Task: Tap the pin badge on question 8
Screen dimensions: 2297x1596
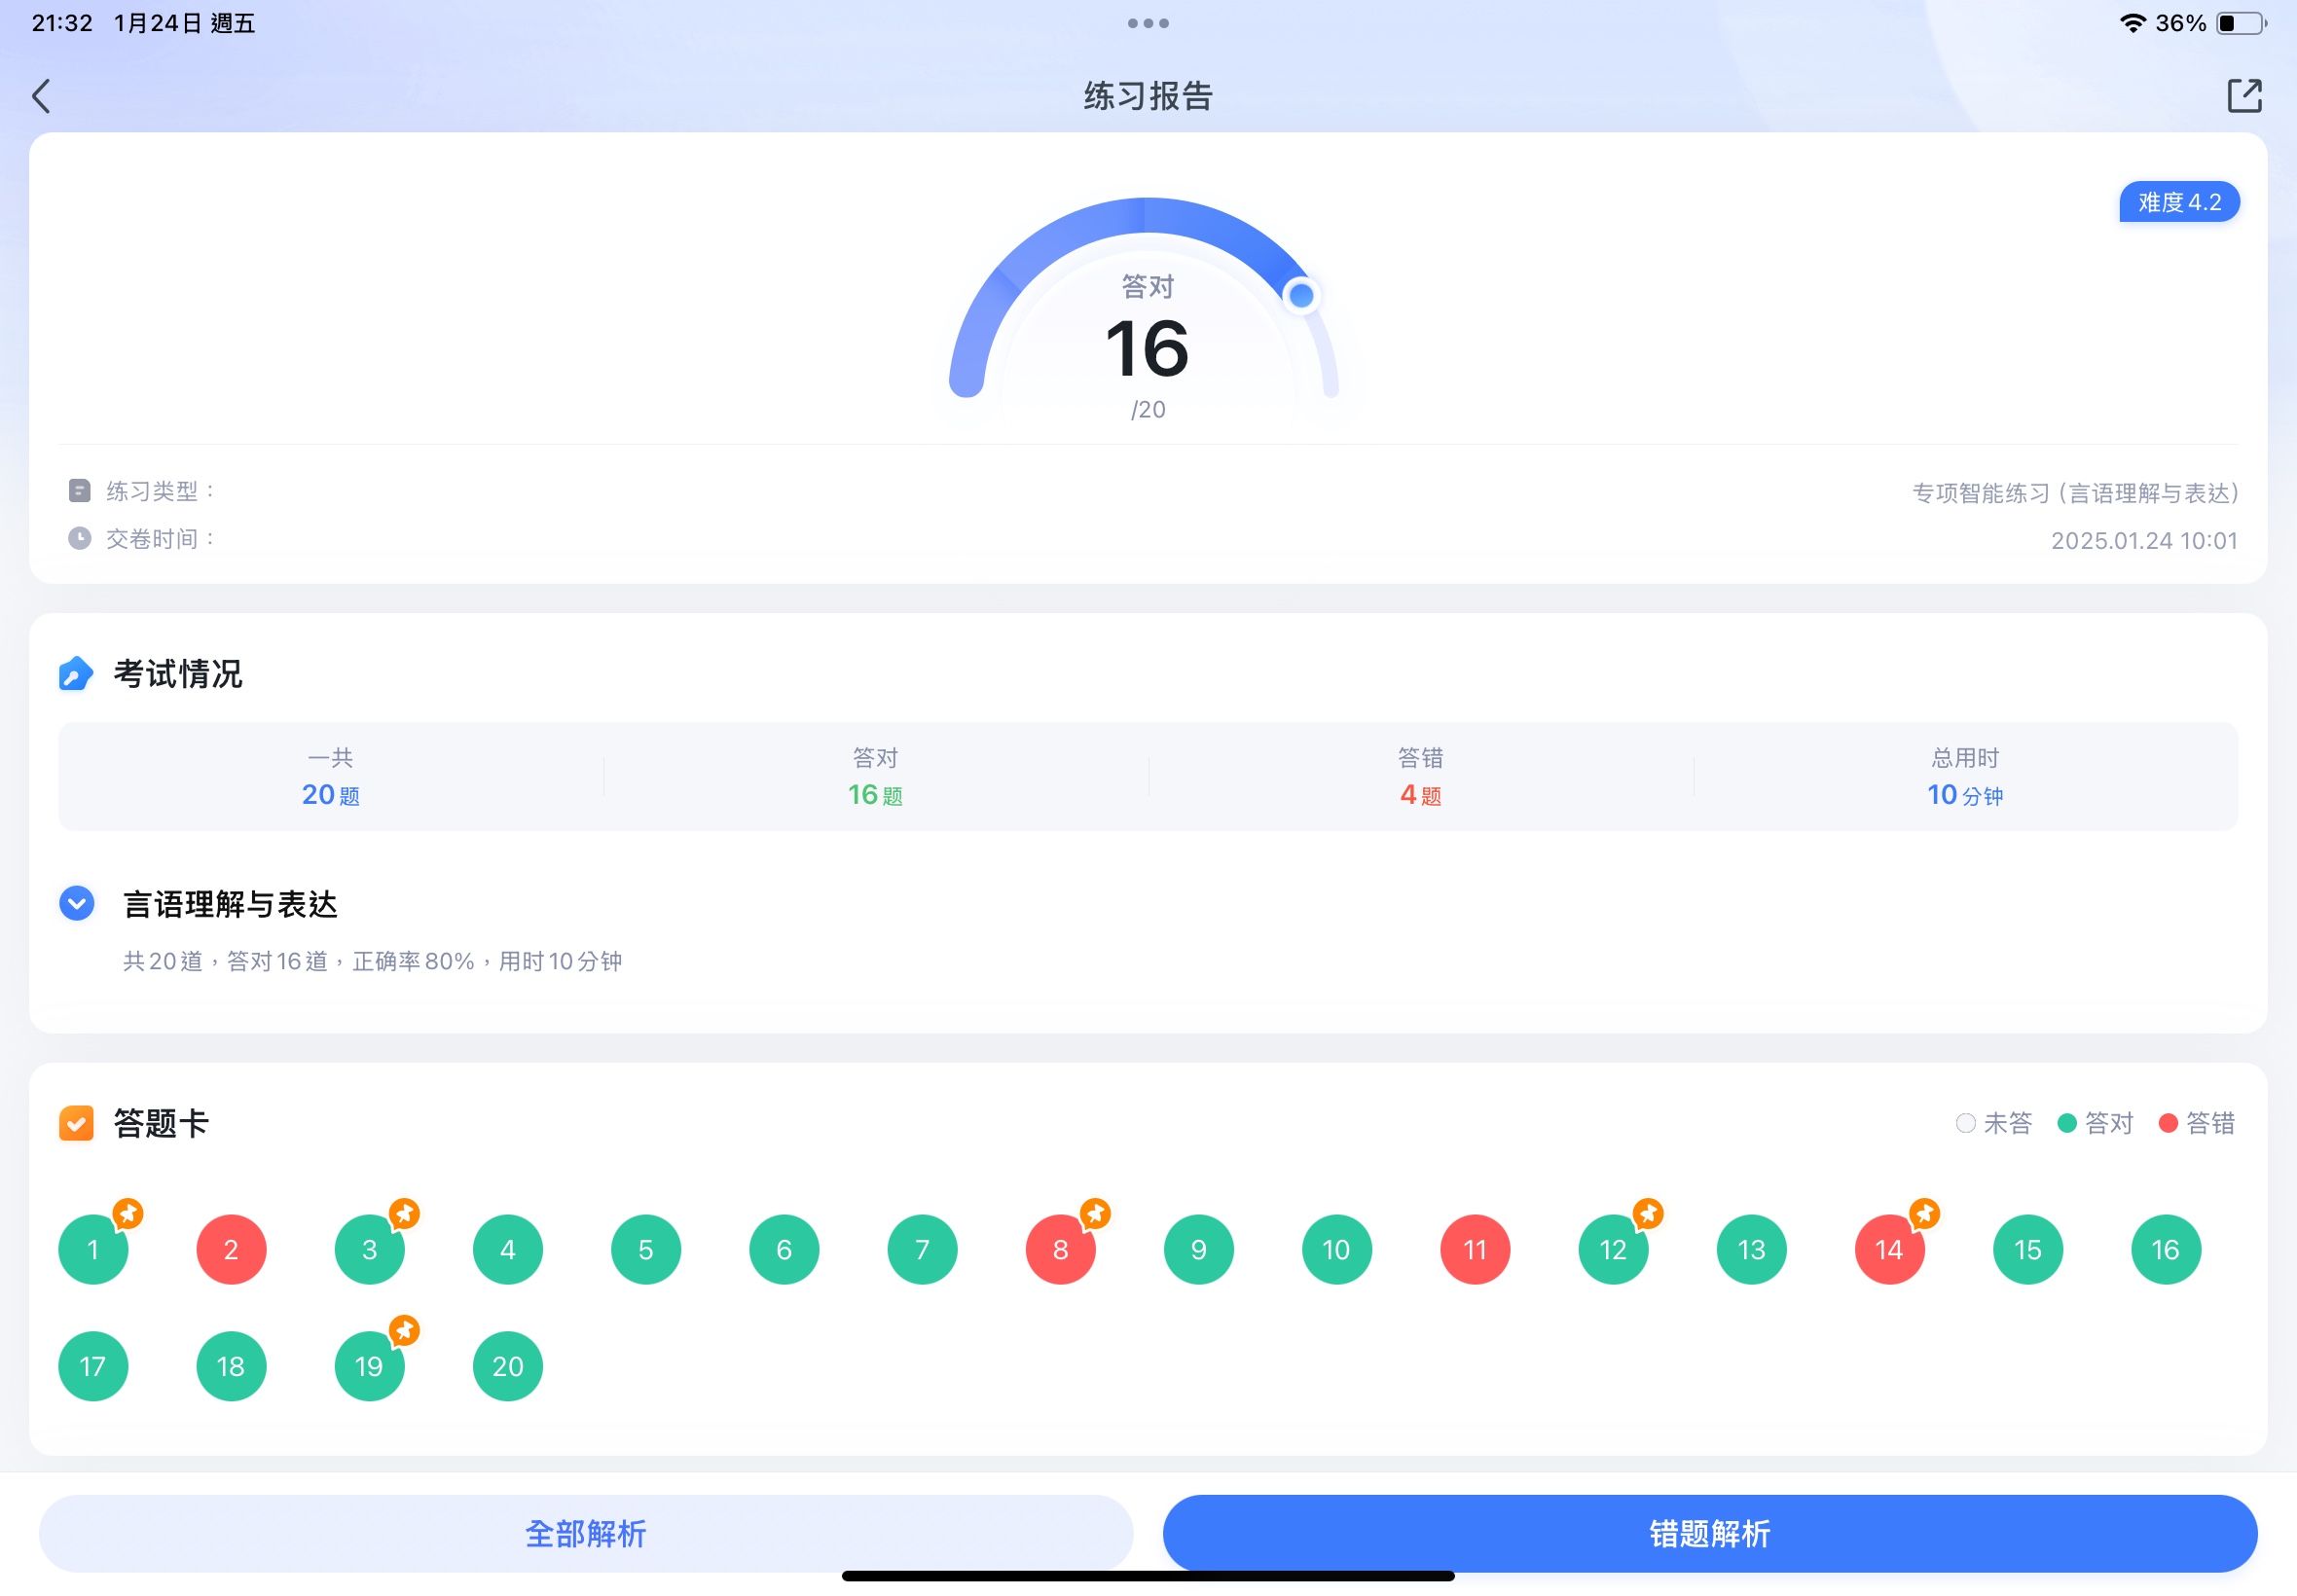Action: [x=1096, y=1214]
